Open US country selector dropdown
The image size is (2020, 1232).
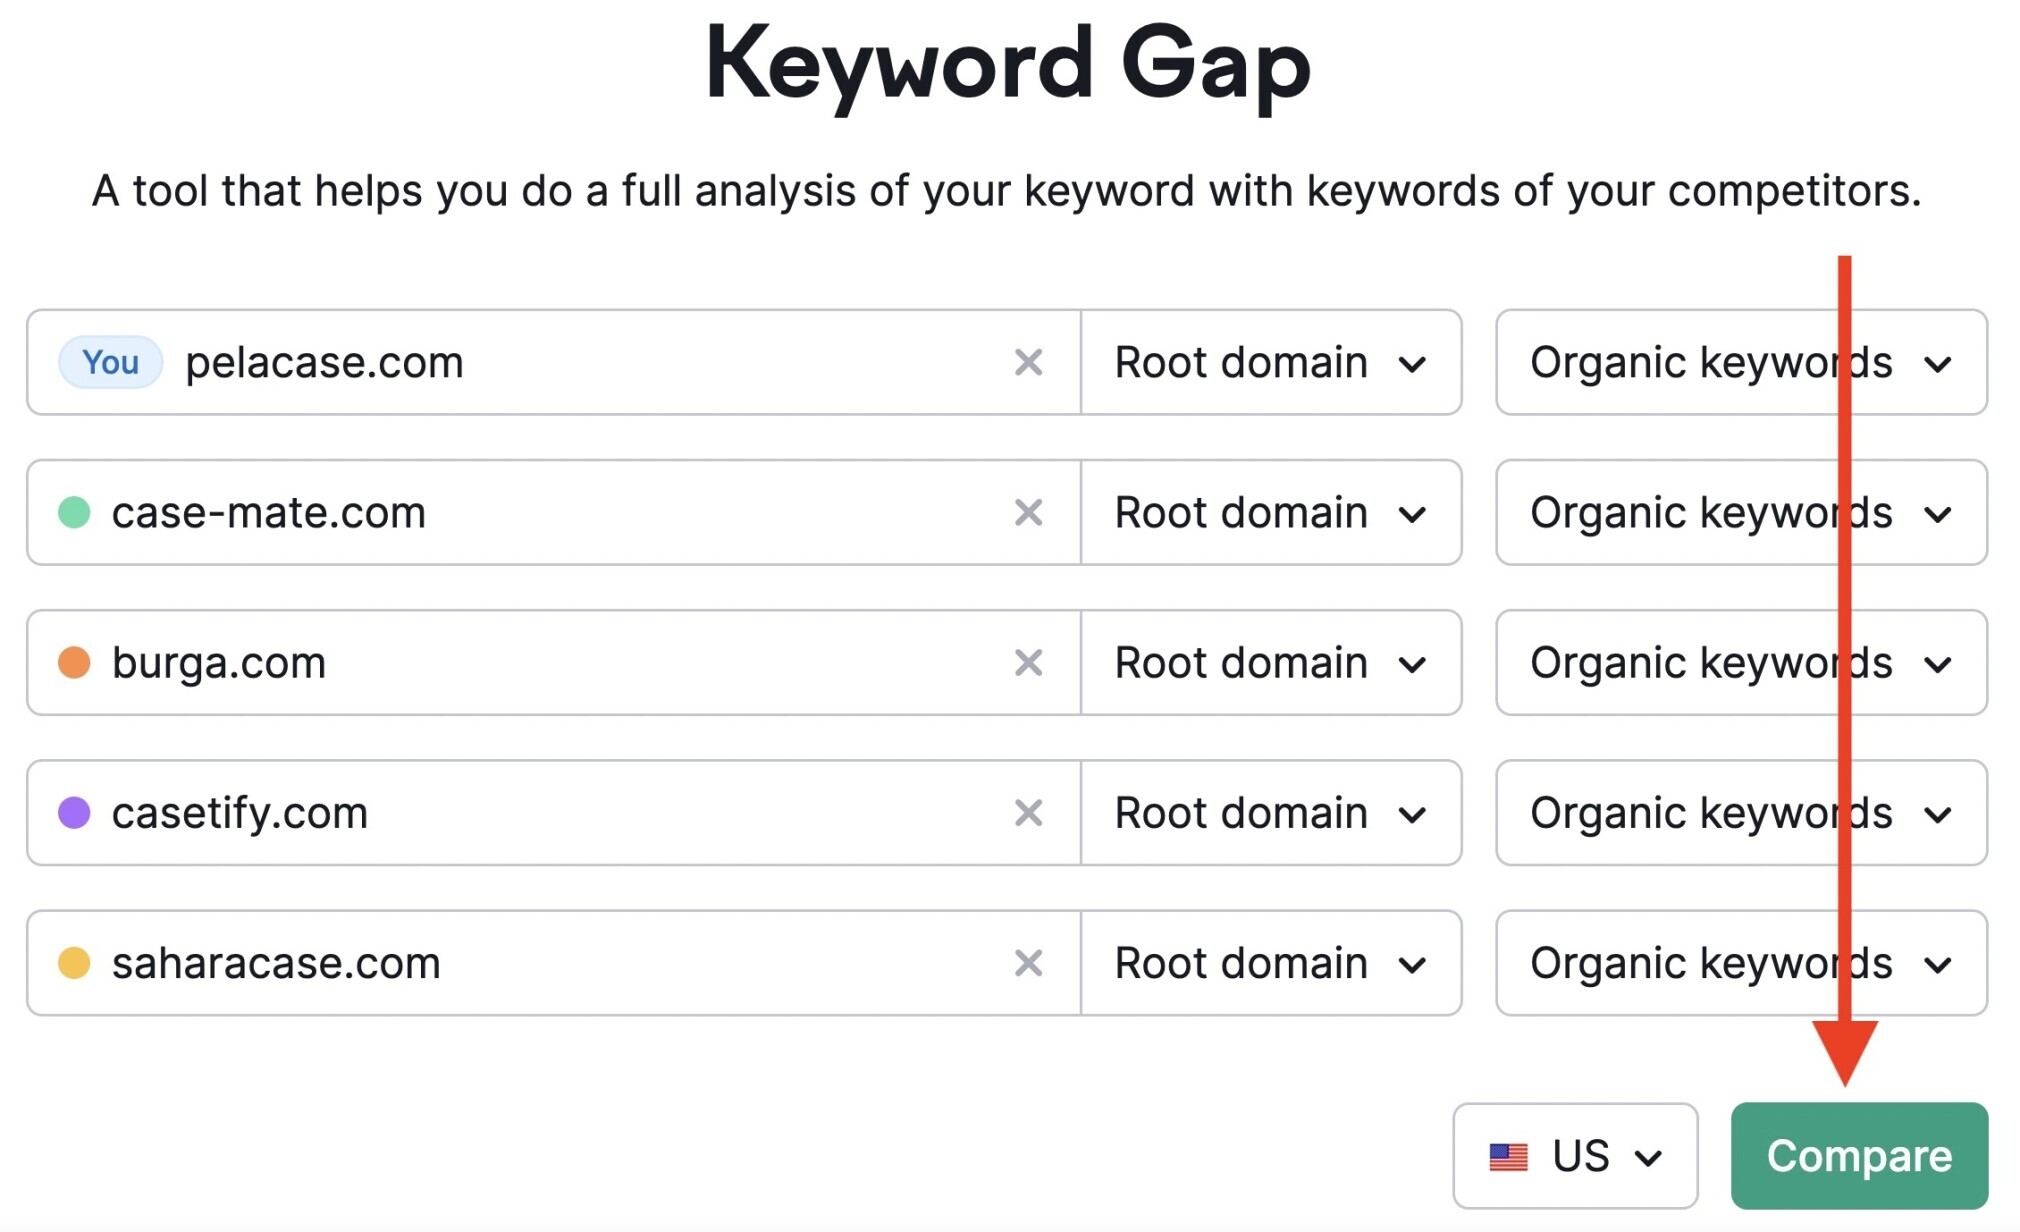(x=1574, y=1154)
